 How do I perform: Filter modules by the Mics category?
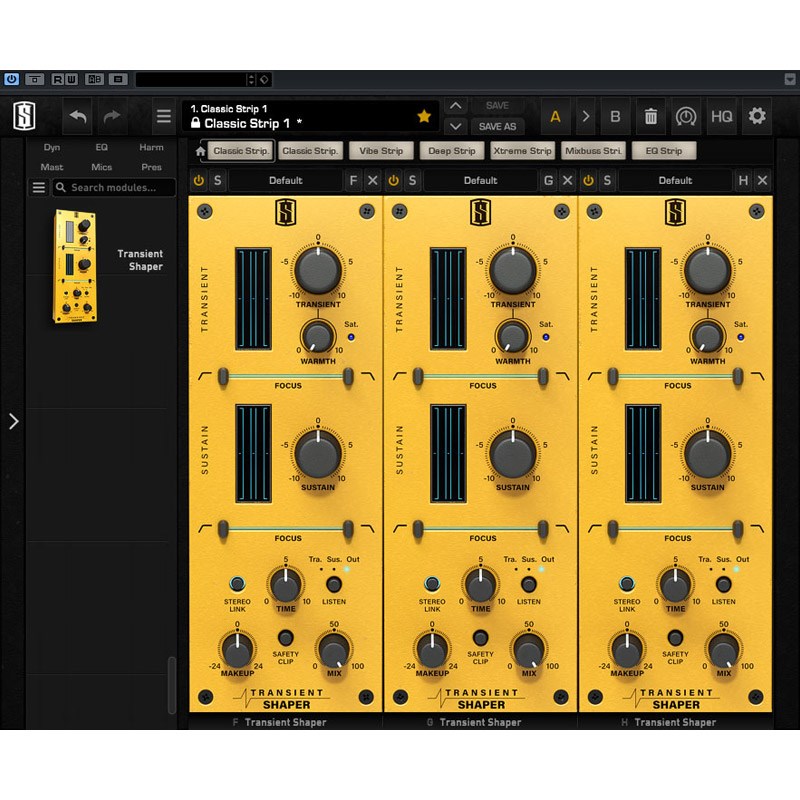102,167
